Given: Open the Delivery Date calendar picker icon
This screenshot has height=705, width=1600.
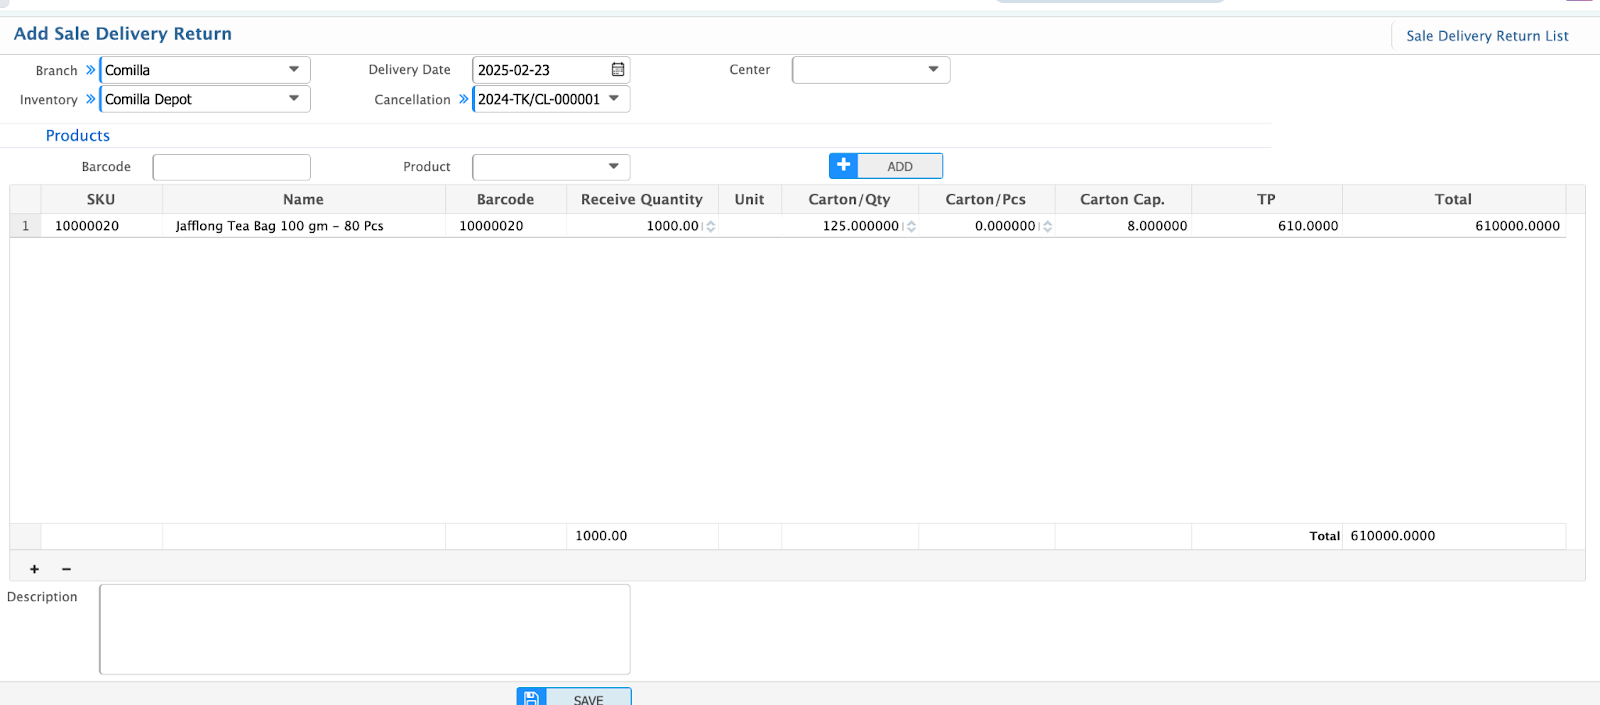Looking at the screenshot, I should 618,70.
